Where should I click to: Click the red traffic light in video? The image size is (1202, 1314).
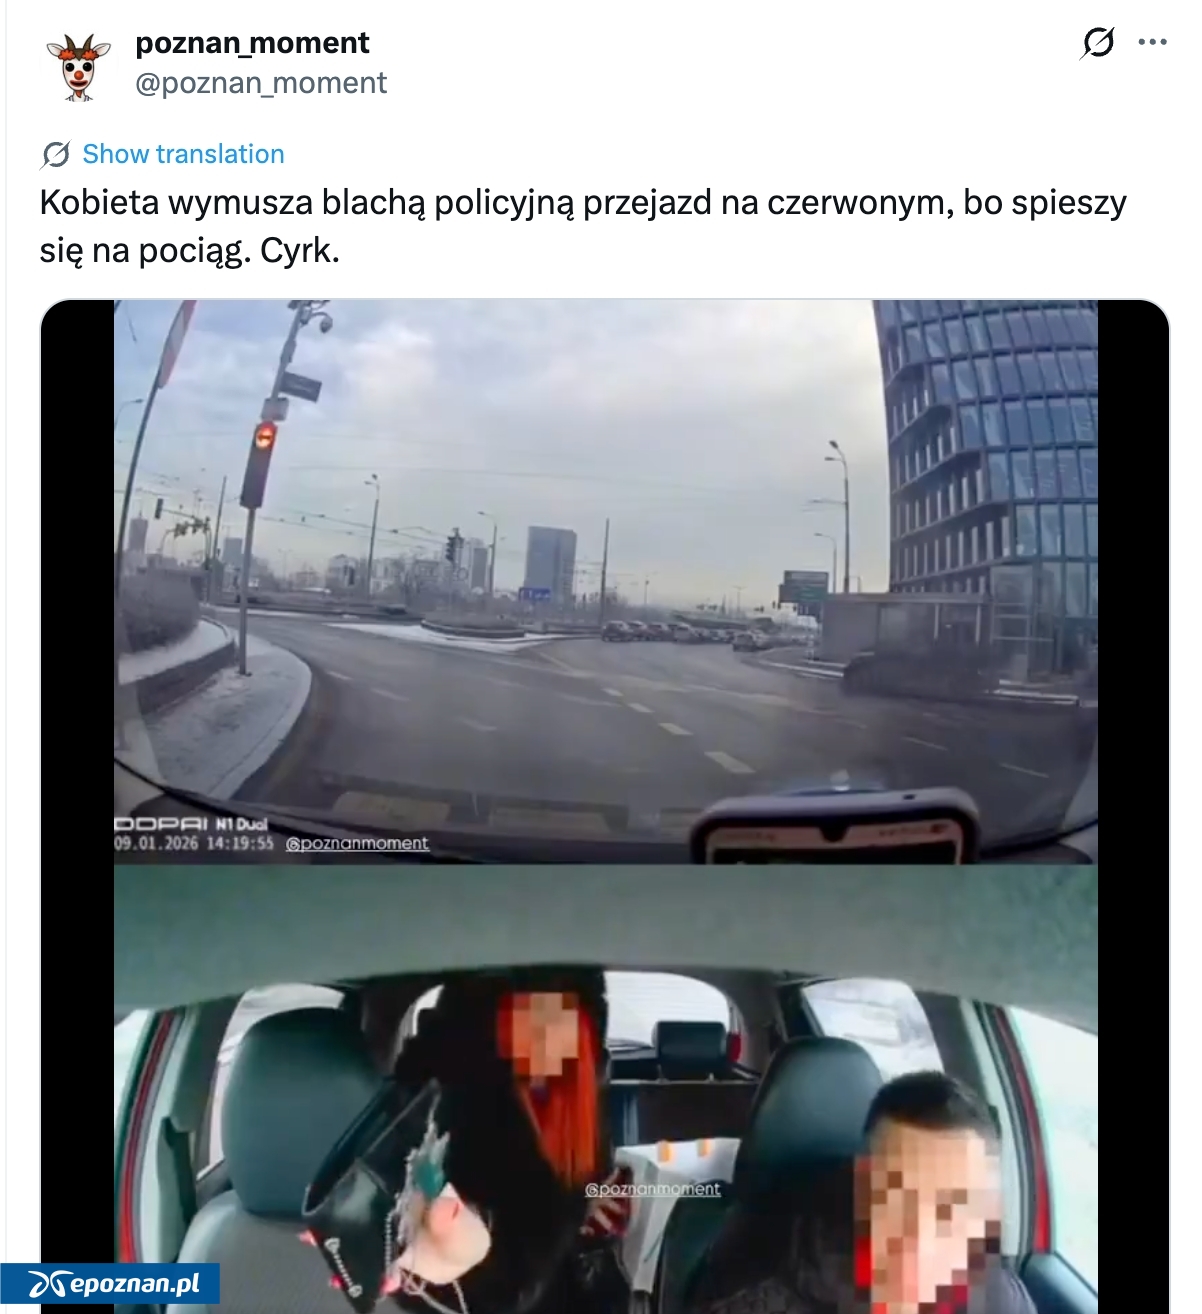264,436
